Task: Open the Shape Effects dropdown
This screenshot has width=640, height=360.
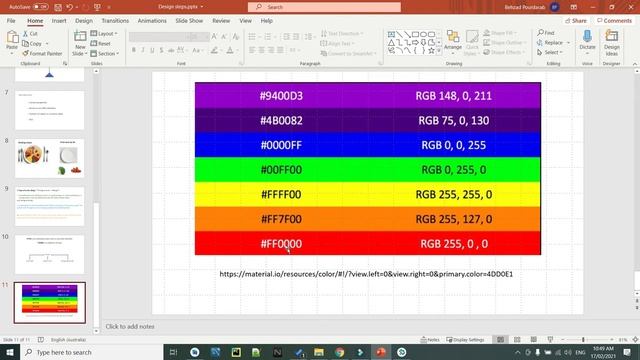Action: (503, 52)
